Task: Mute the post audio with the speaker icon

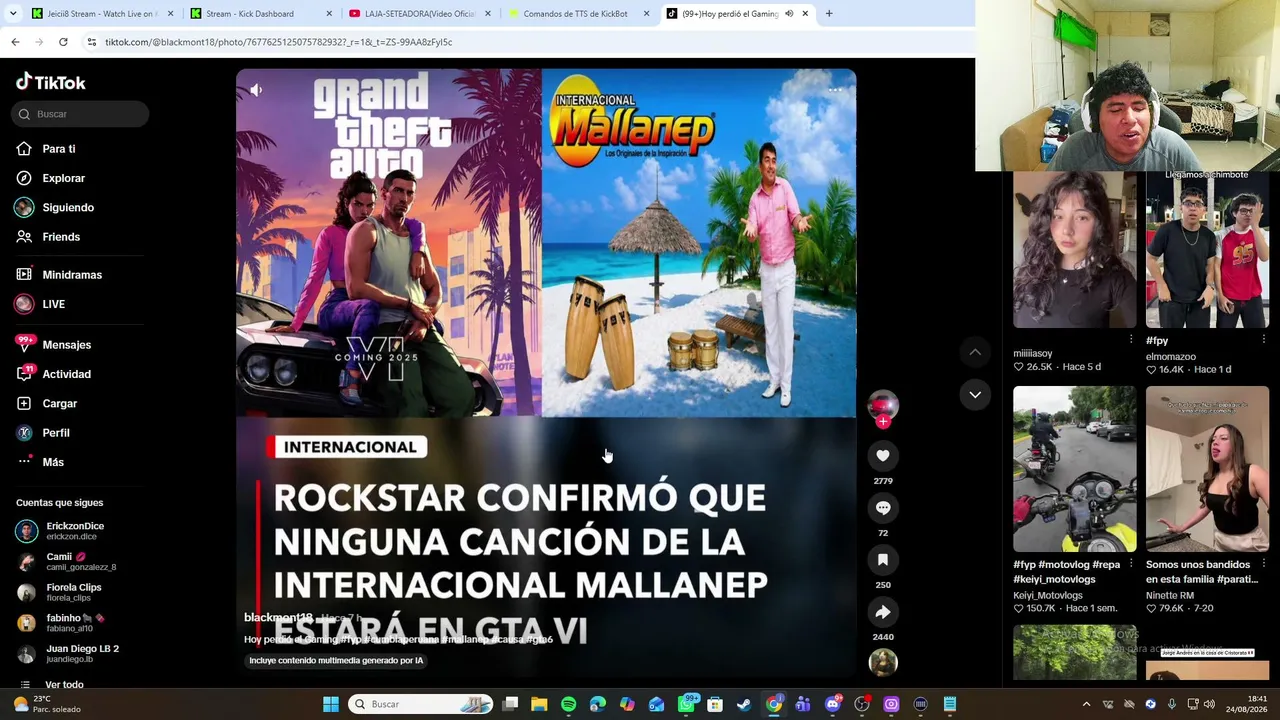Action: (256, 90)
